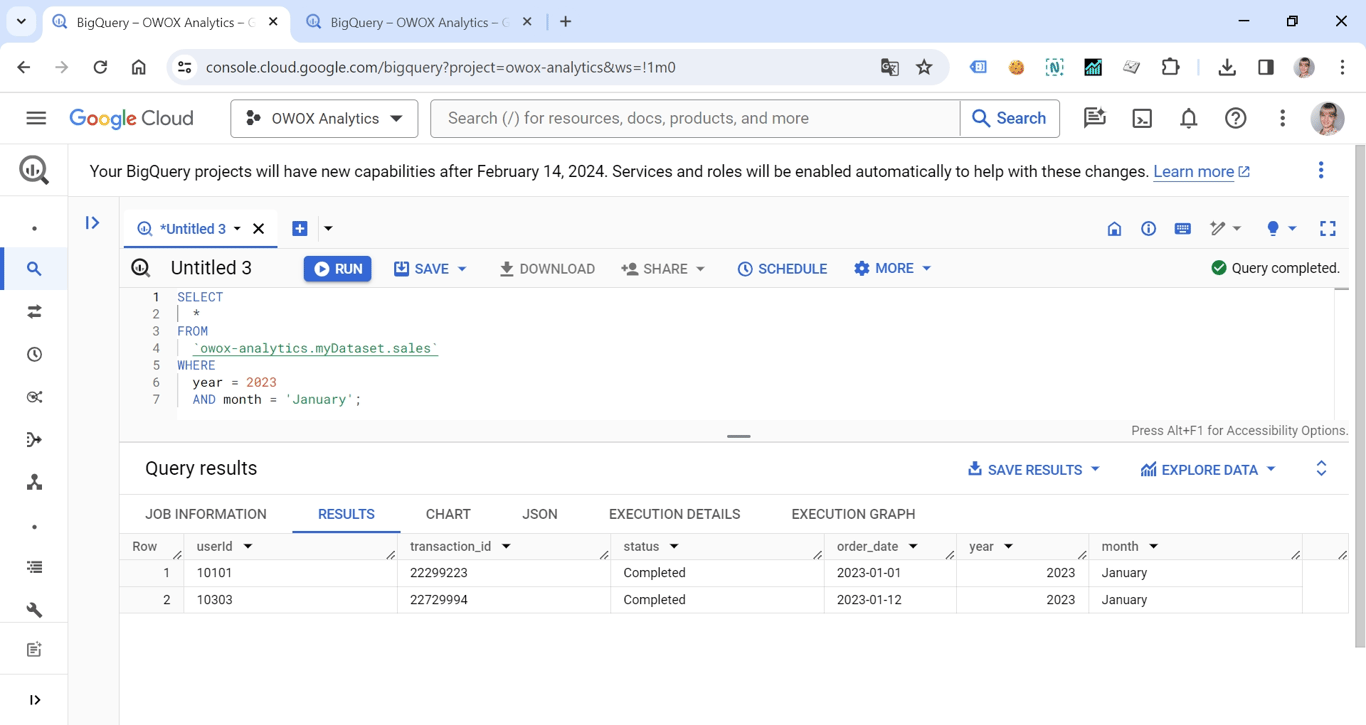
Task: Open Gemini chat assistant icon
Action: [x=1094, y=118]
